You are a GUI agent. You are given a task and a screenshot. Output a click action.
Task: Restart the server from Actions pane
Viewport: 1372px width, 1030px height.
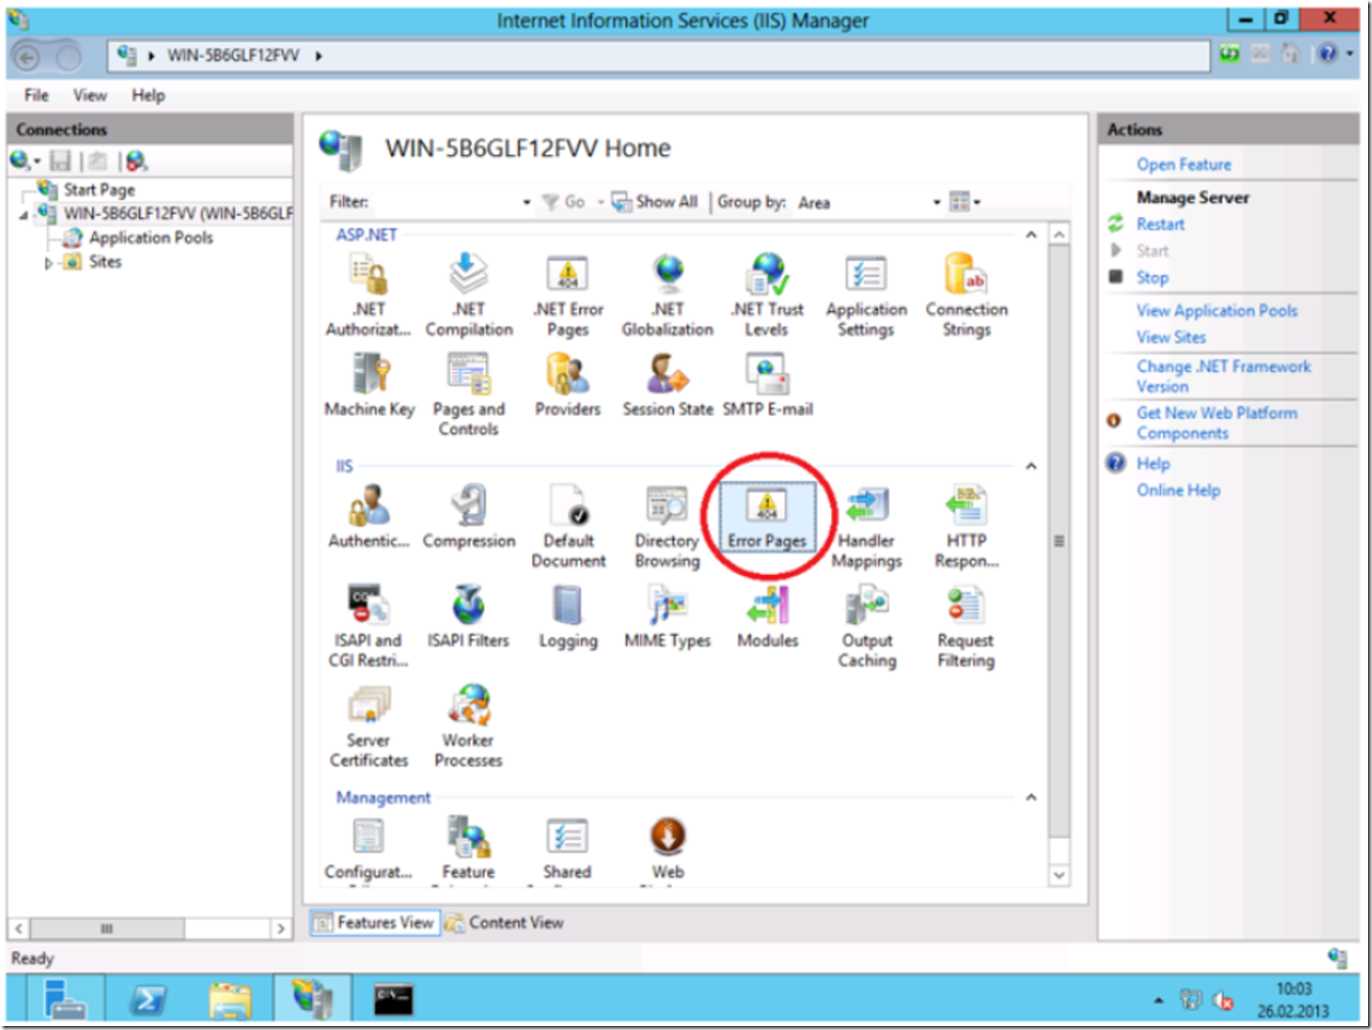coord(1160,224)
